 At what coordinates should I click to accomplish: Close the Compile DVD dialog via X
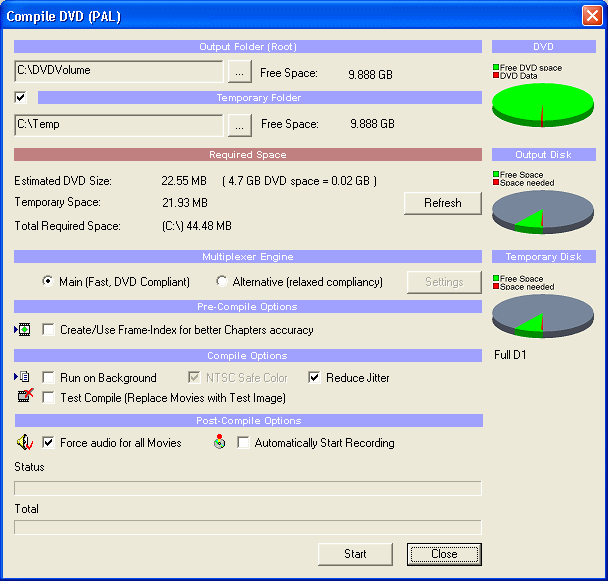(x=592, y=16)
